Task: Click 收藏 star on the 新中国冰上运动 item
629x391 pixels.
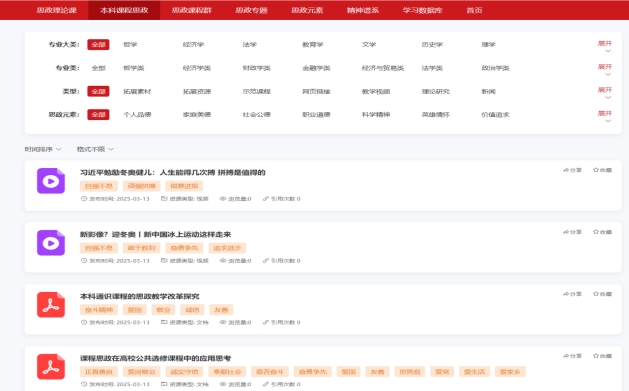Action: [x=603, y=232]
